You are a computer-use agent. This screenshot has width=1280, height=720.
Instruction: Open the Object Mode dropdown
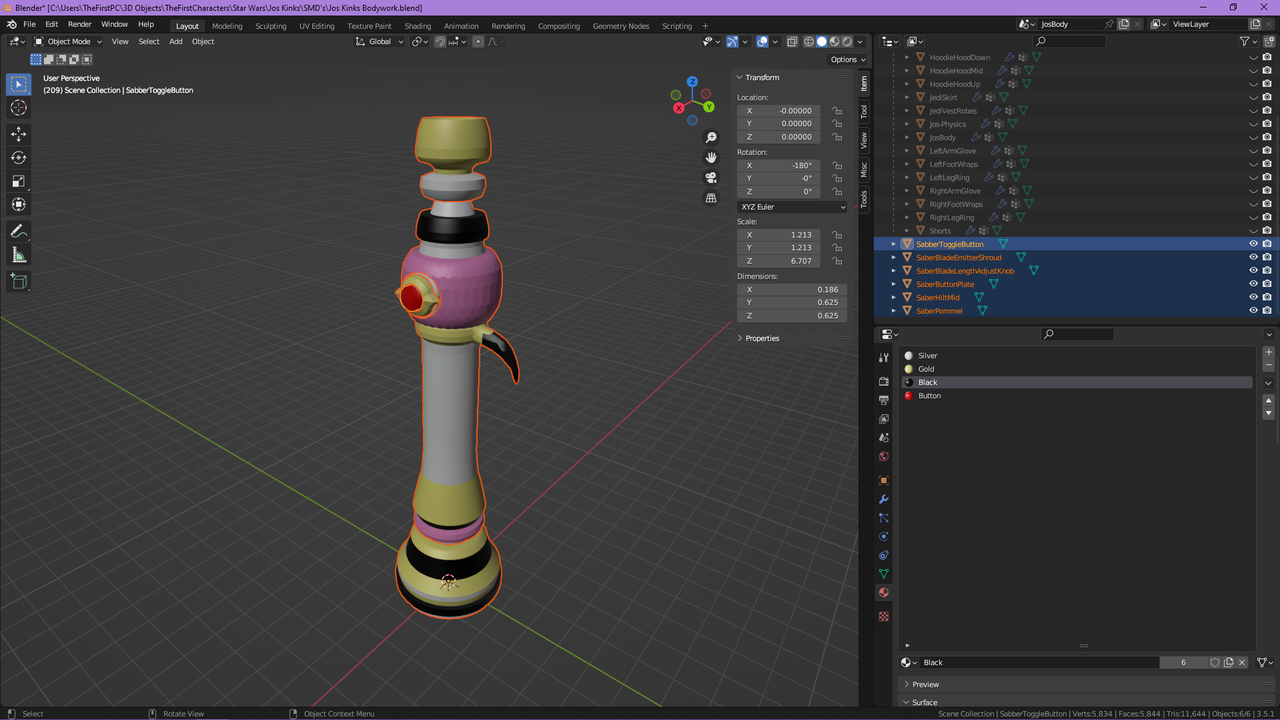(x=68, y=42)
